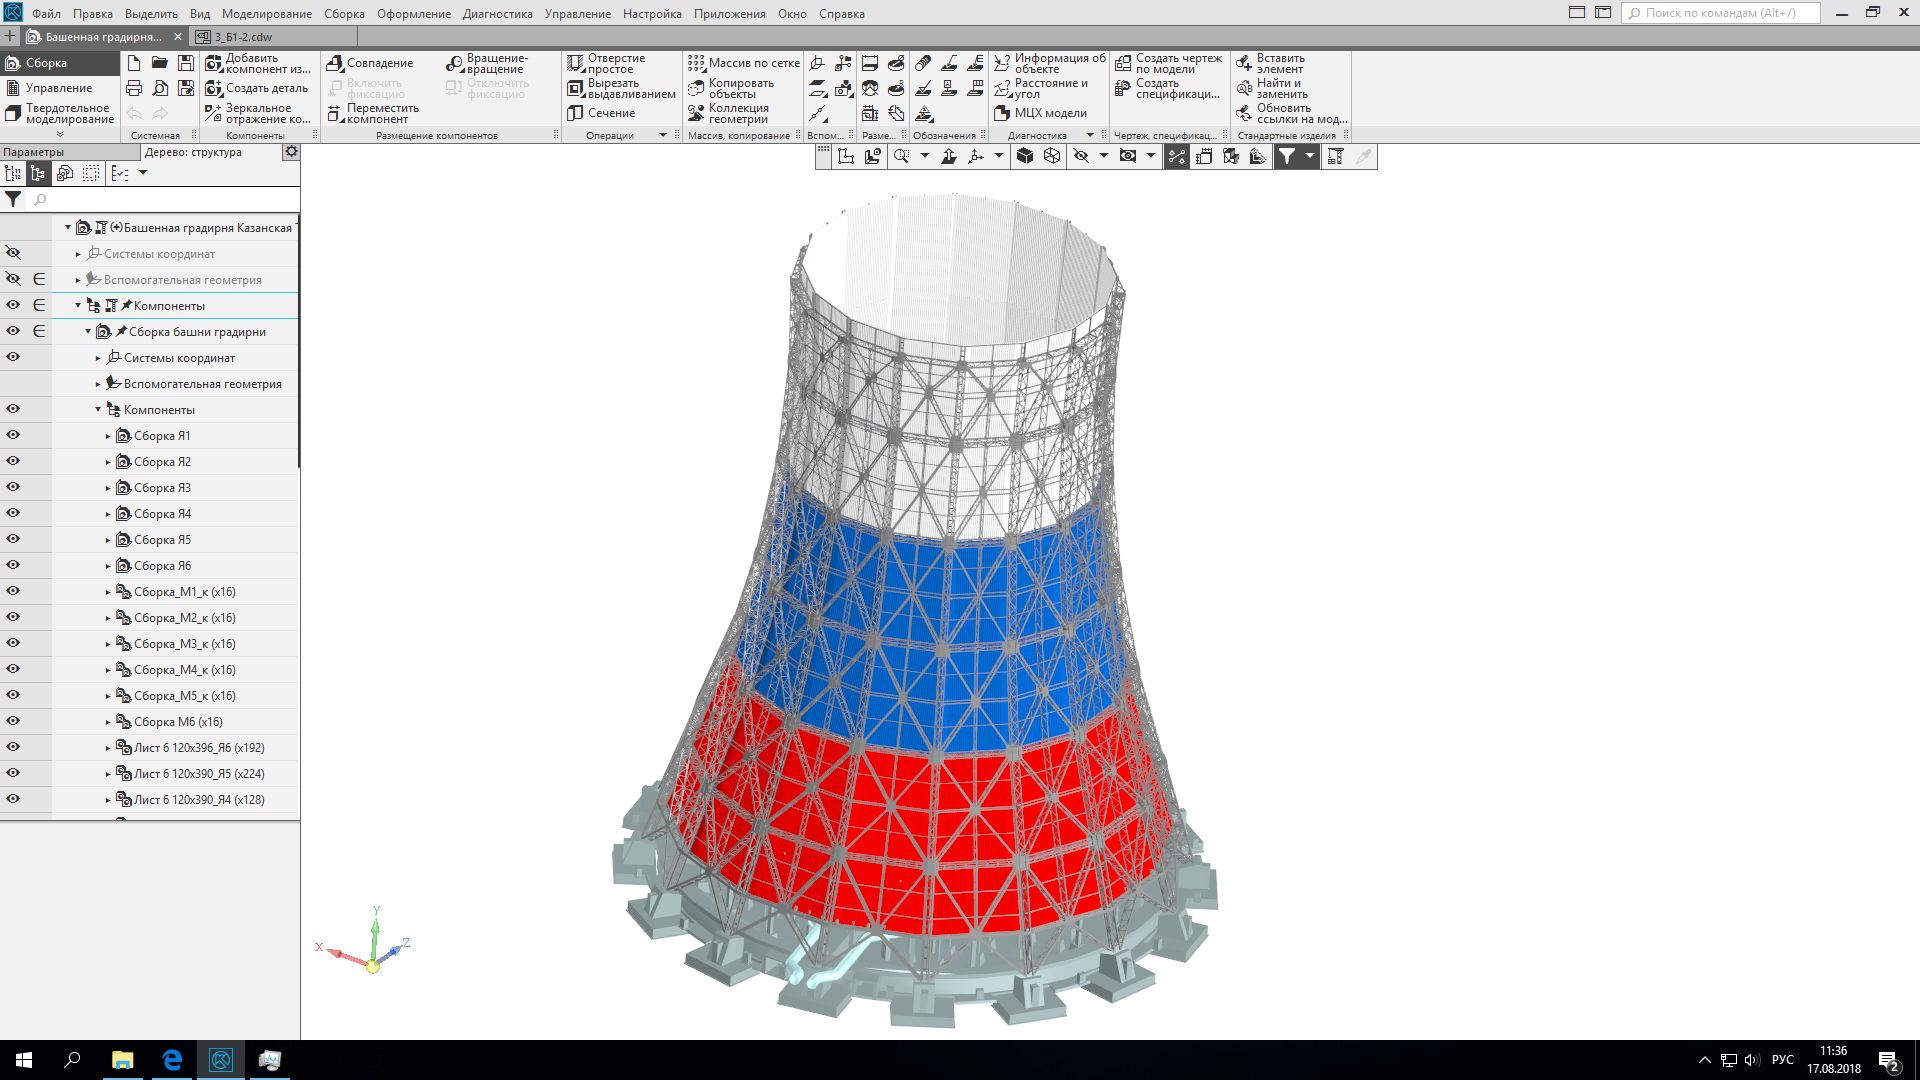
Task: Click the Совпадение mate tool
Action: (369, 63)
